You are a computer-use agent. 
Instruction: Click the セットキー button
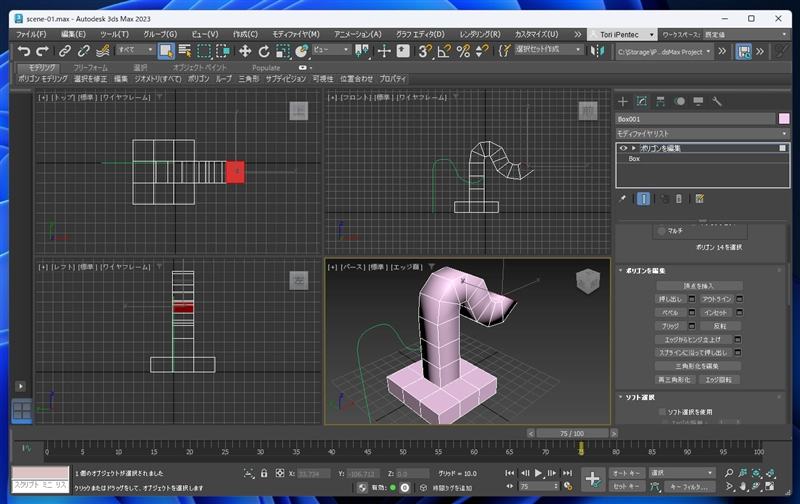pos(627,487)
